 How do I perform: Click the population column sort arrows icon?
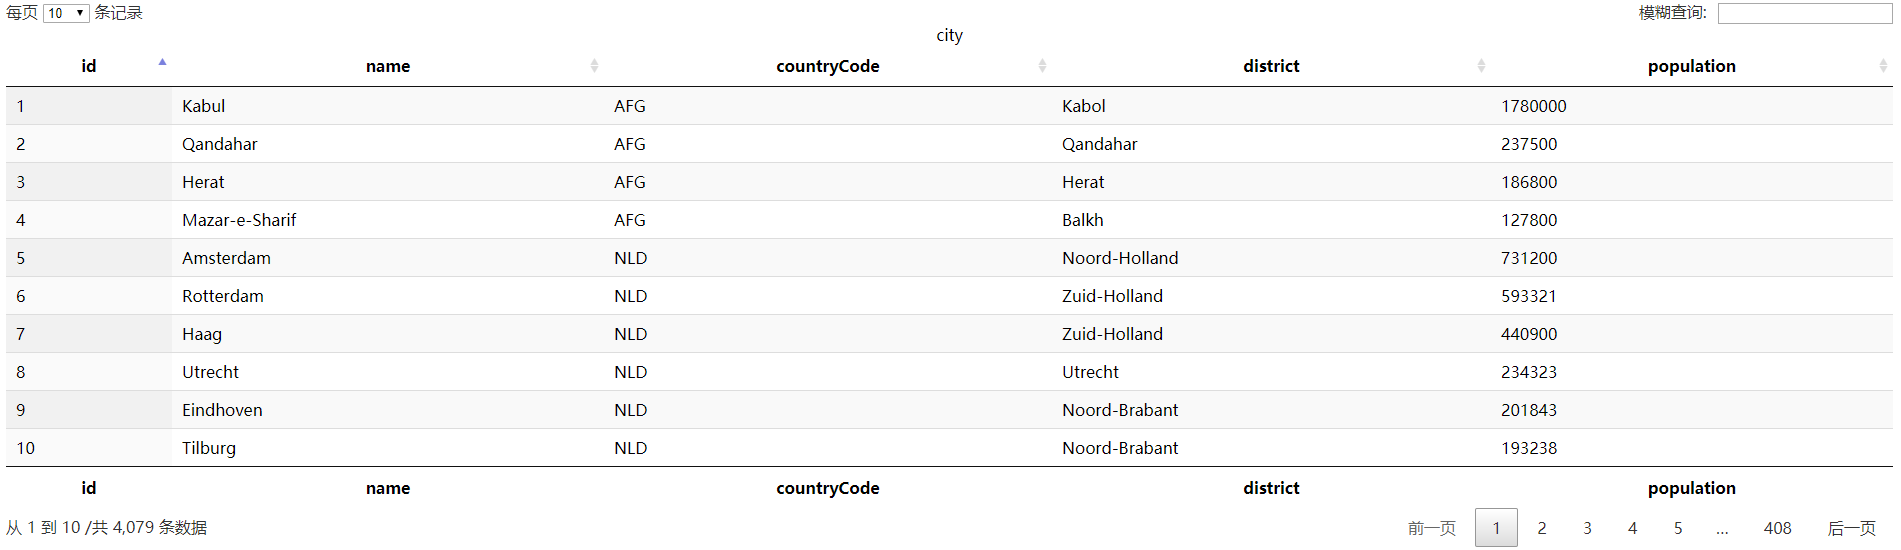1883,66
